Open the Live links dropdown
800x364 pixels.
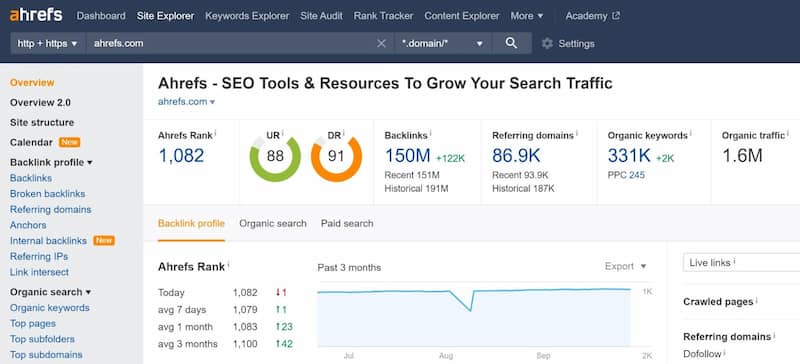click(741, 262)
